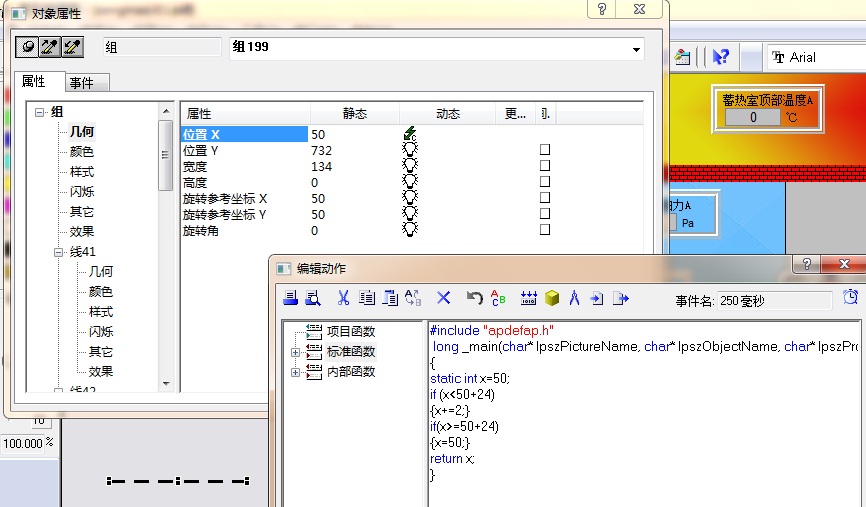Click the 蓄热室顶部温度A value field
866x507 pixels.
coord(752,117)
